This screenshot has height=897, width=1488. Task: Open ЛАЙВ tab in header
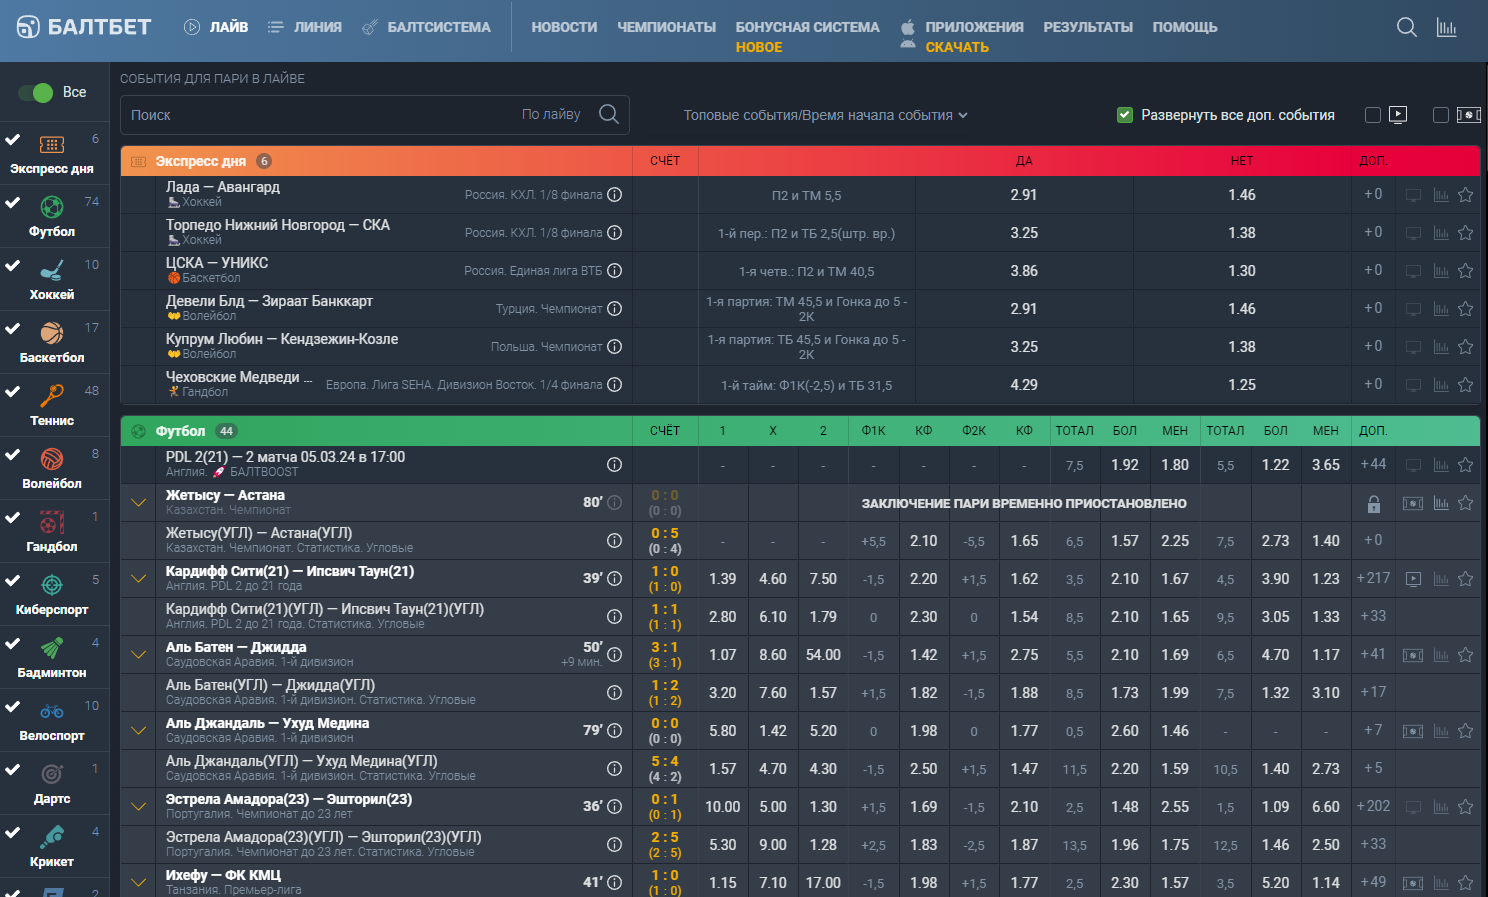(216, 27)
